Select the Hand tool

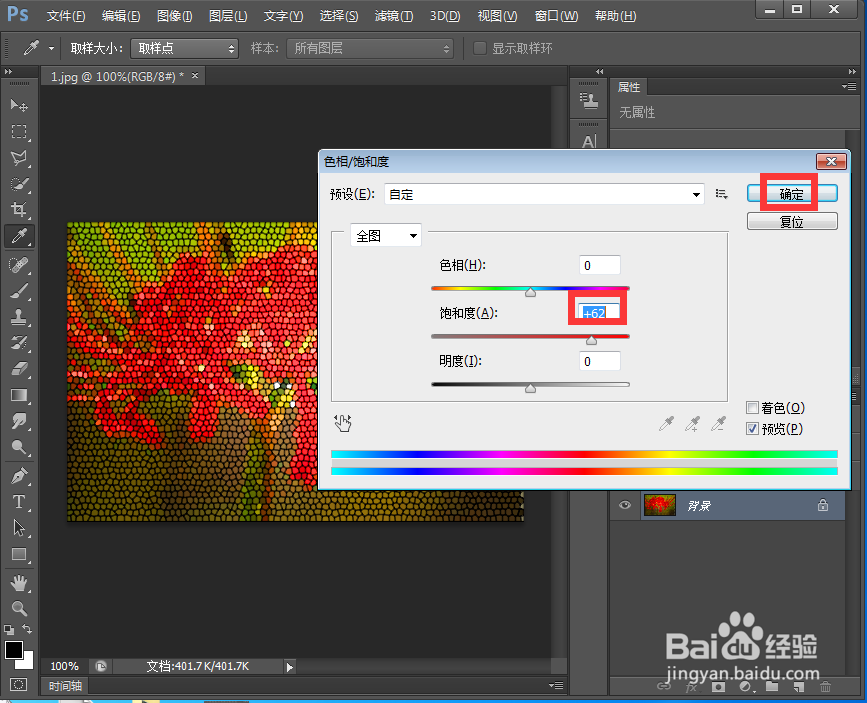[19, 583]
